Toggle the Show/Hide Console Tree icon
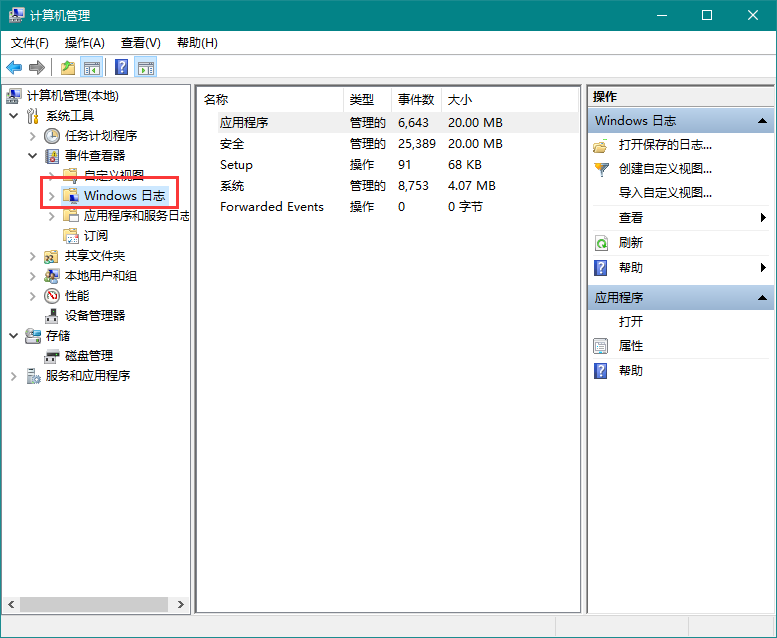Viewport: 777px width, 638px height. (x=92, y=67)
